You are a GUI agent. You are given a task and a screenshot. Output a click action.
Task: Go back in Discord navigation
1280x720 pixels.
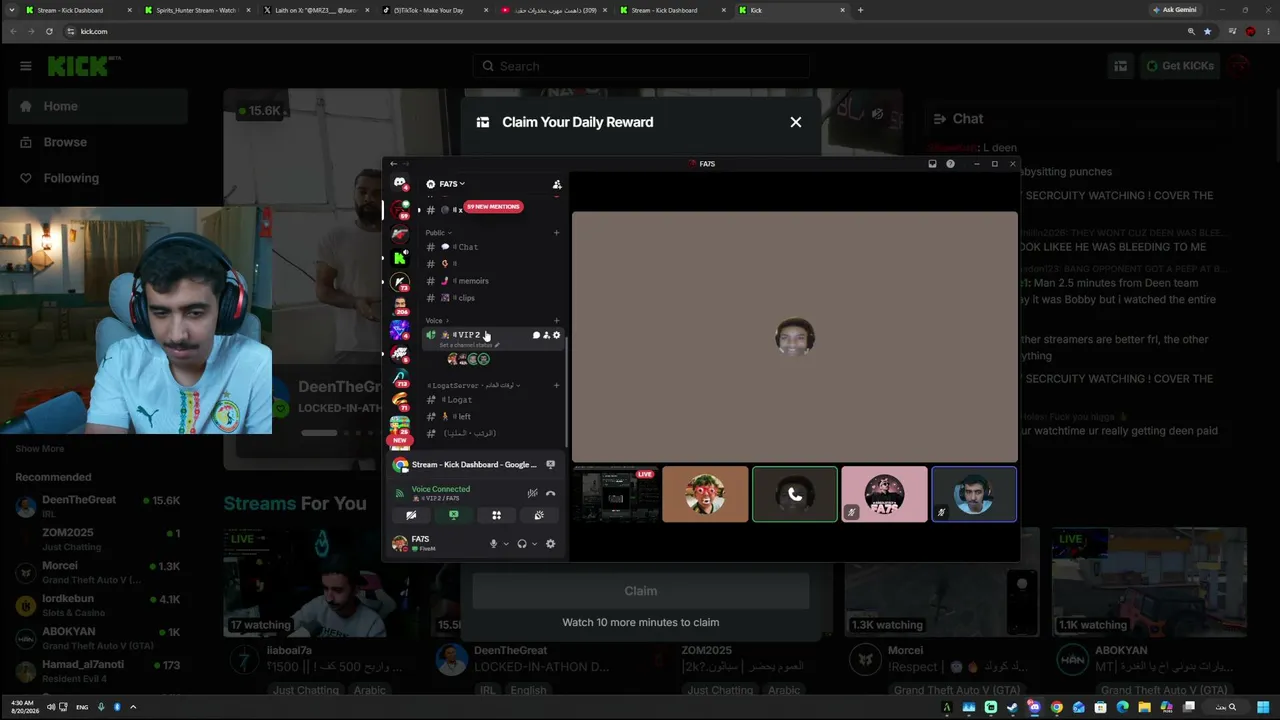tap(393, 164)
